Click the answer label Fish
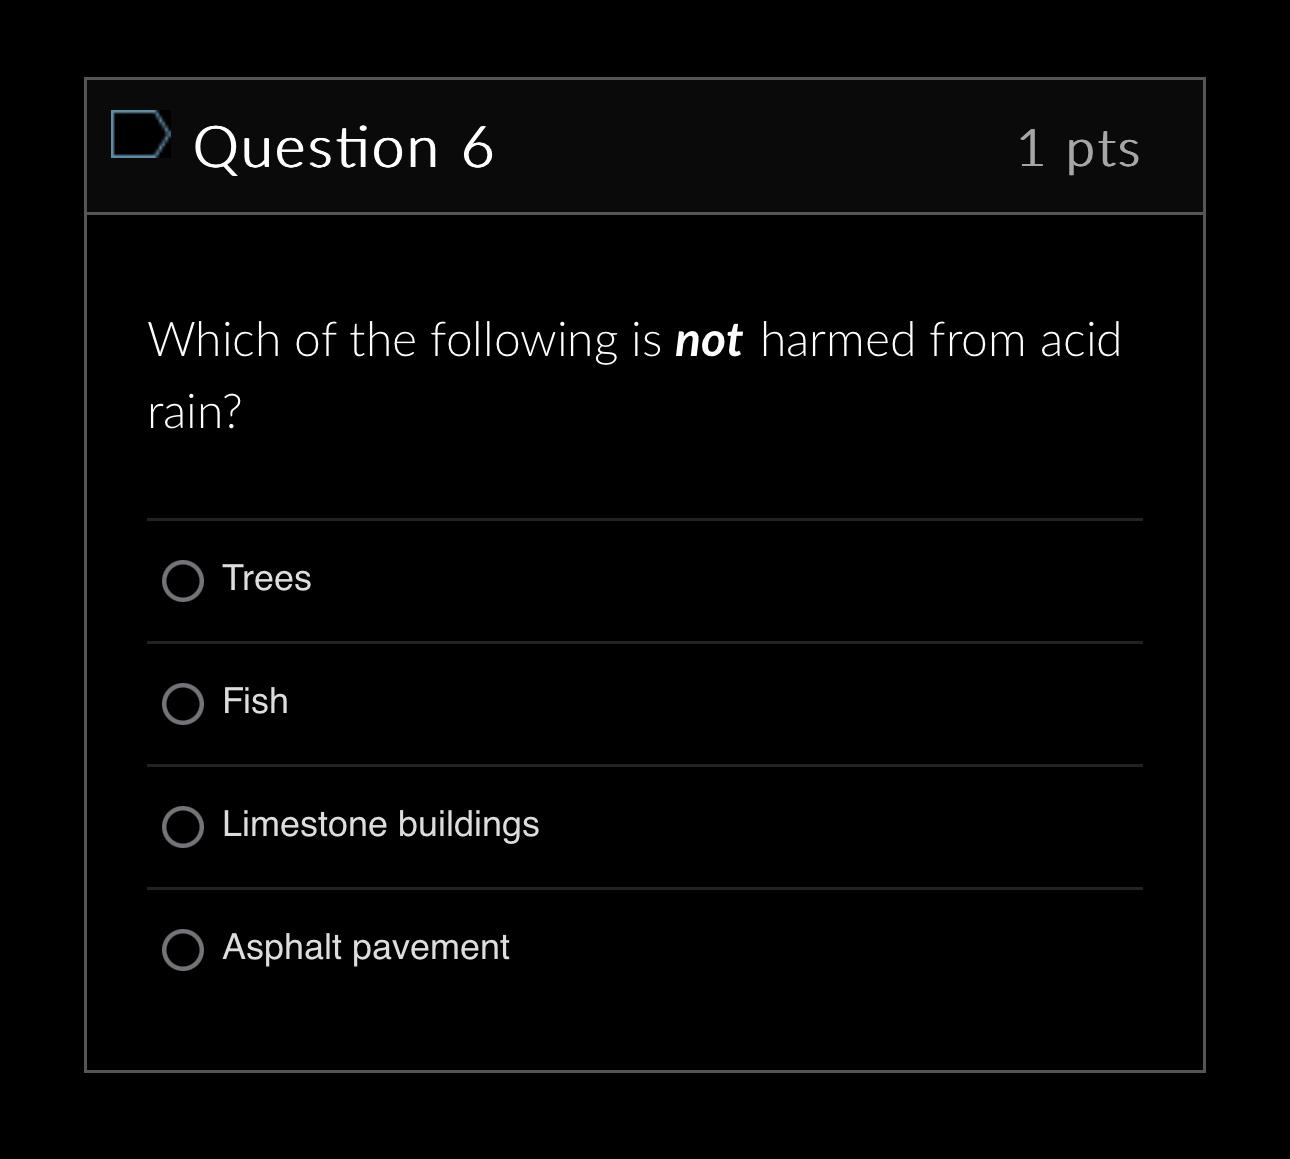 [x=254, y=702]
